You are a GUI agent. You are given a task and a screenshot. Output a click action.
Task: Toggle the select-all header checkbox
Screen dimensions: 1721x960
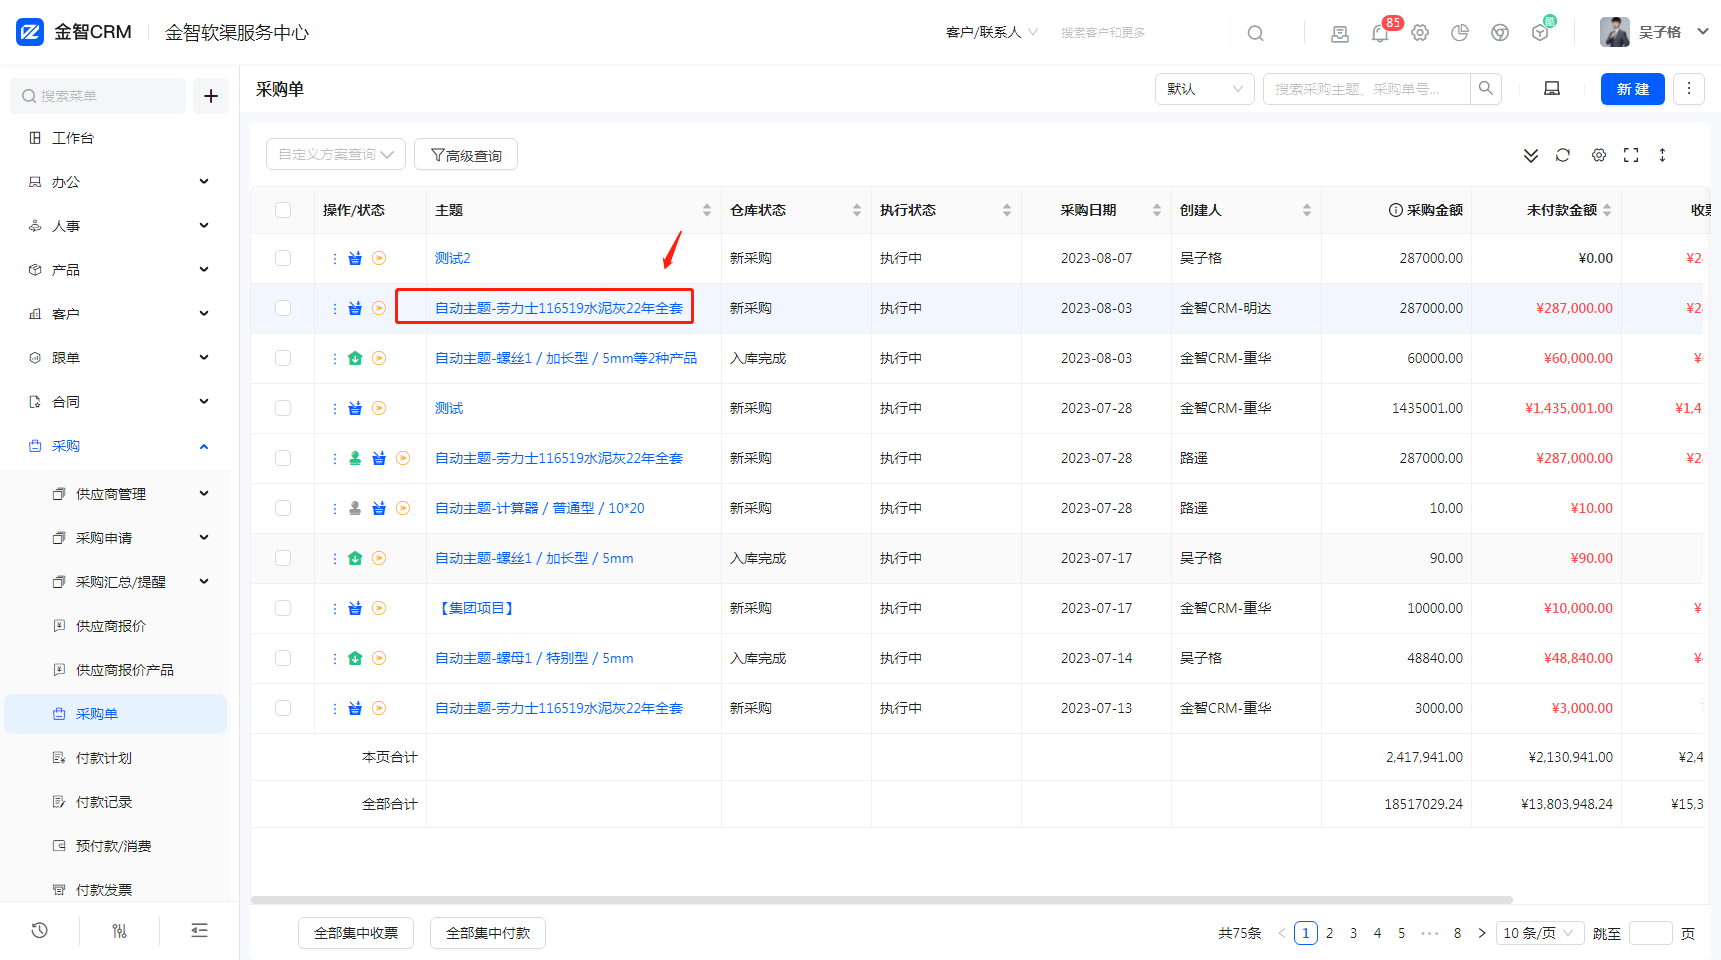(283, 210)
